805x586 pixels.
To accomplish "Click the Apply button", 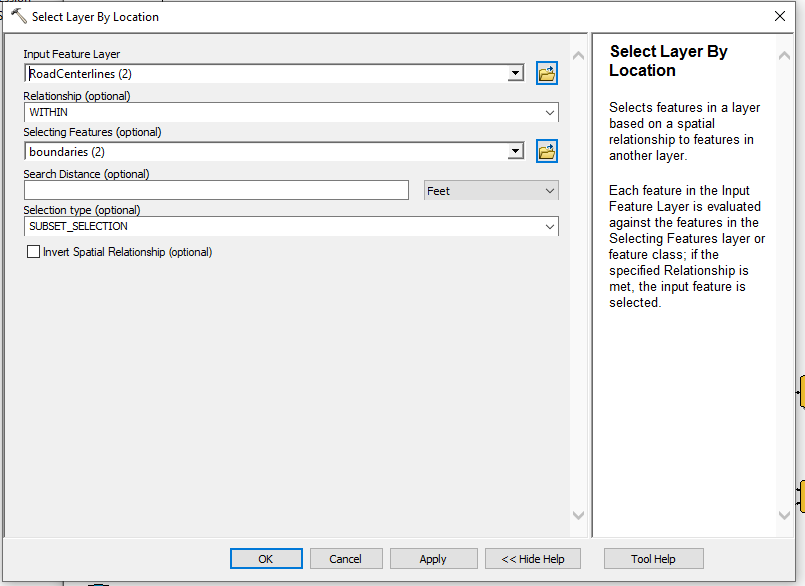I will click(x=433, y=559).
